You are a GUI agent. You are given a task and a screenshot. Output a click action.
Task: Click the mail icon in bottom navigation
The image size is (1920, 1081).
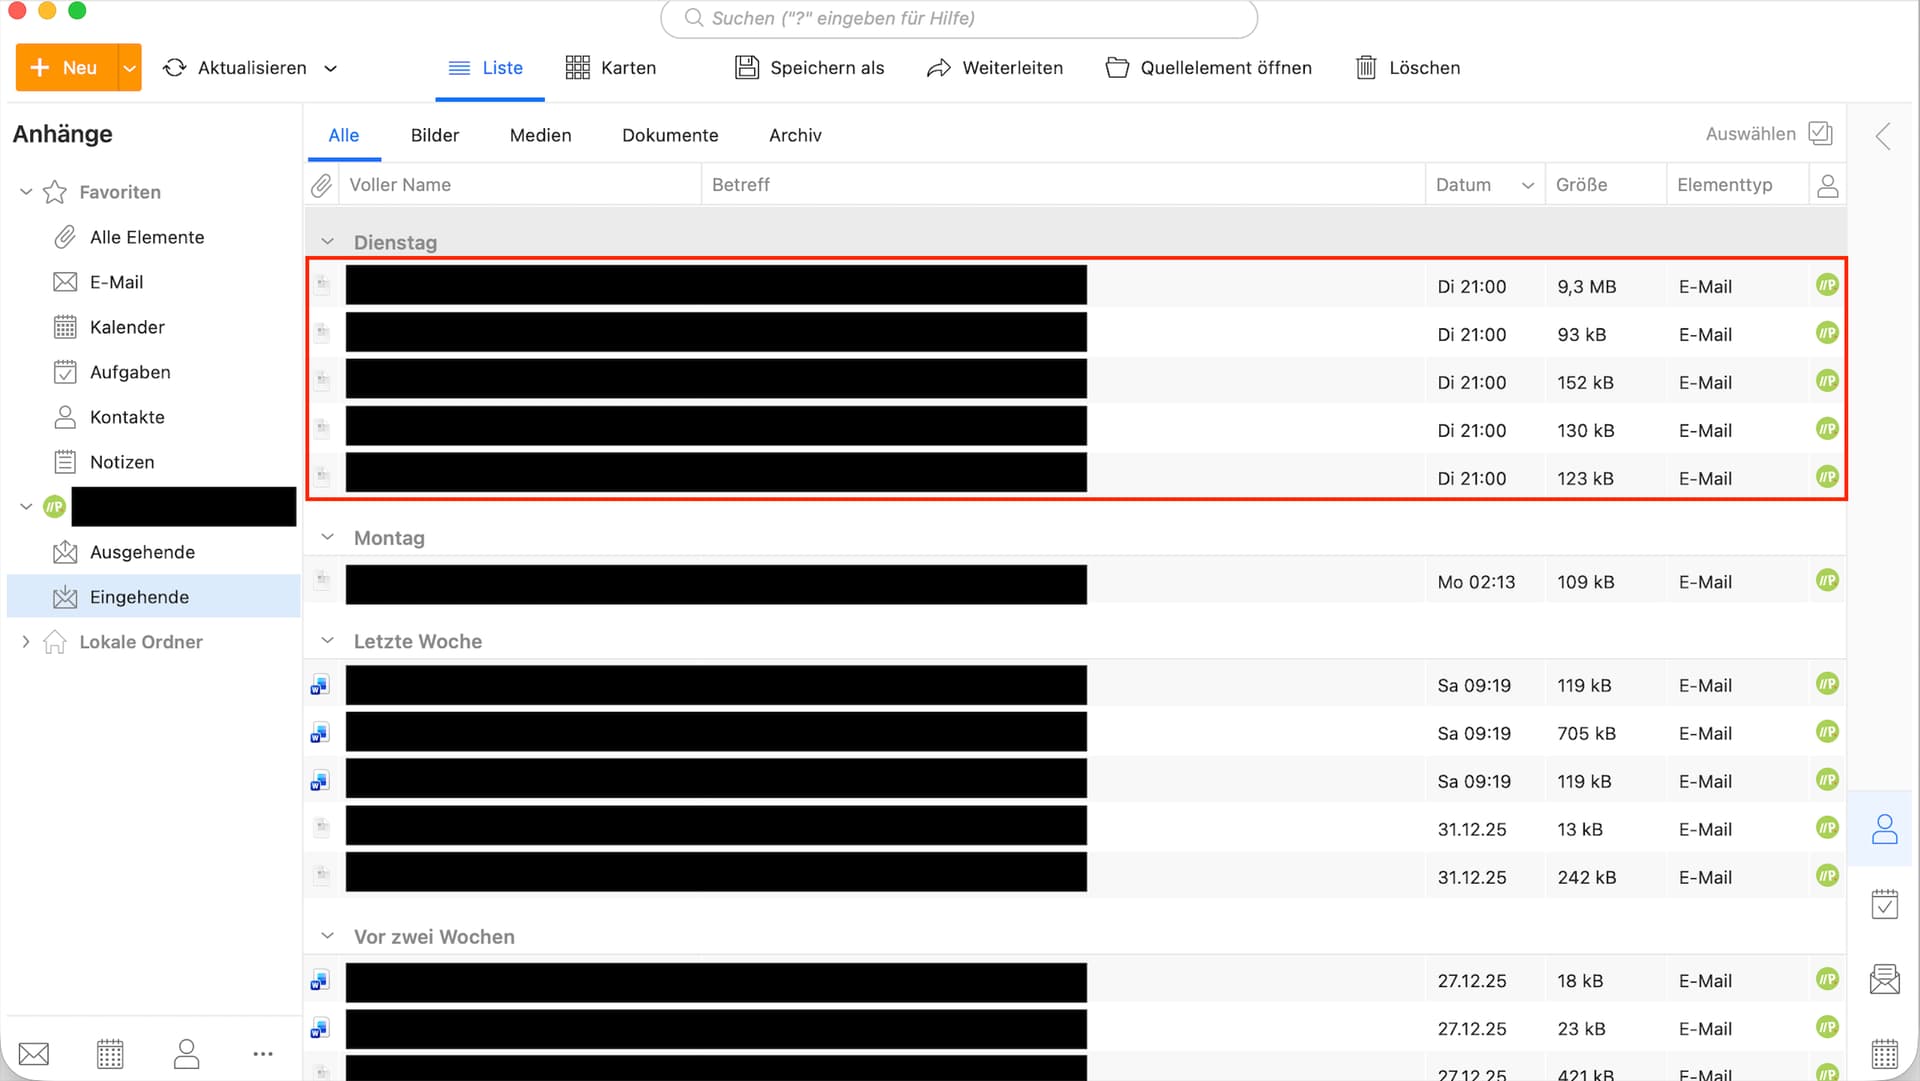point(34,1053)
